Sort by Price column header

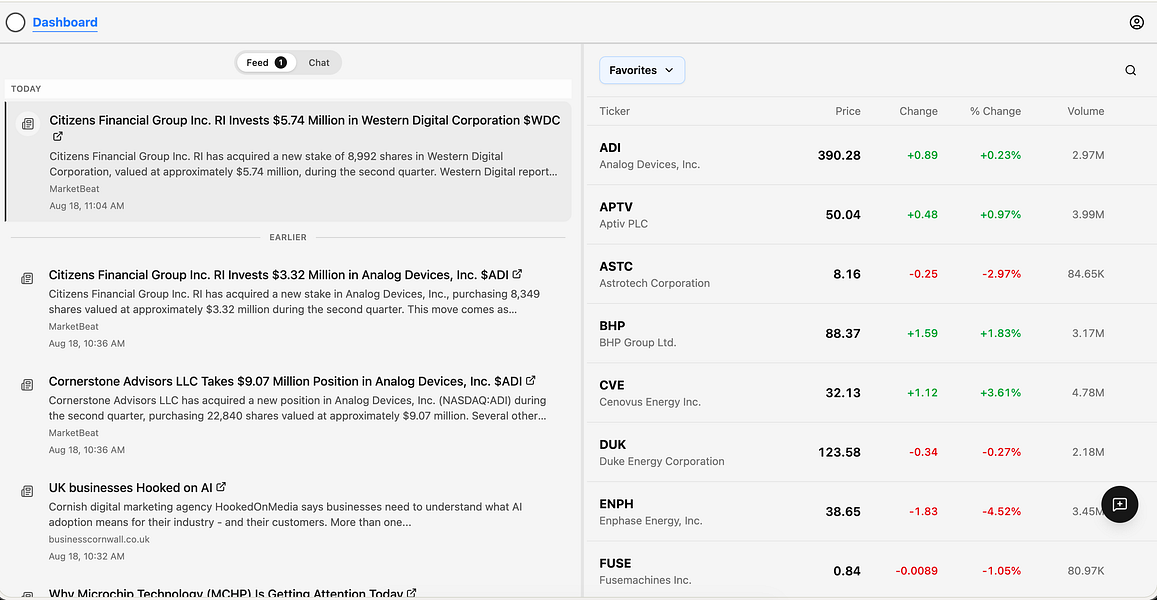pyautogui.click(x=848, y=111)
